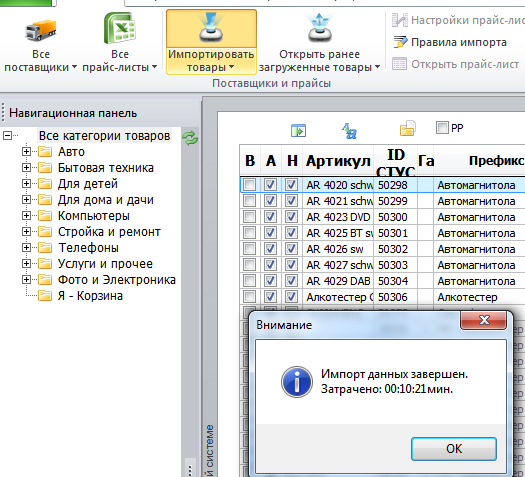Toggle the PP checkbox
The height and width of the screenshot is (477, 525).
point(442,128)
